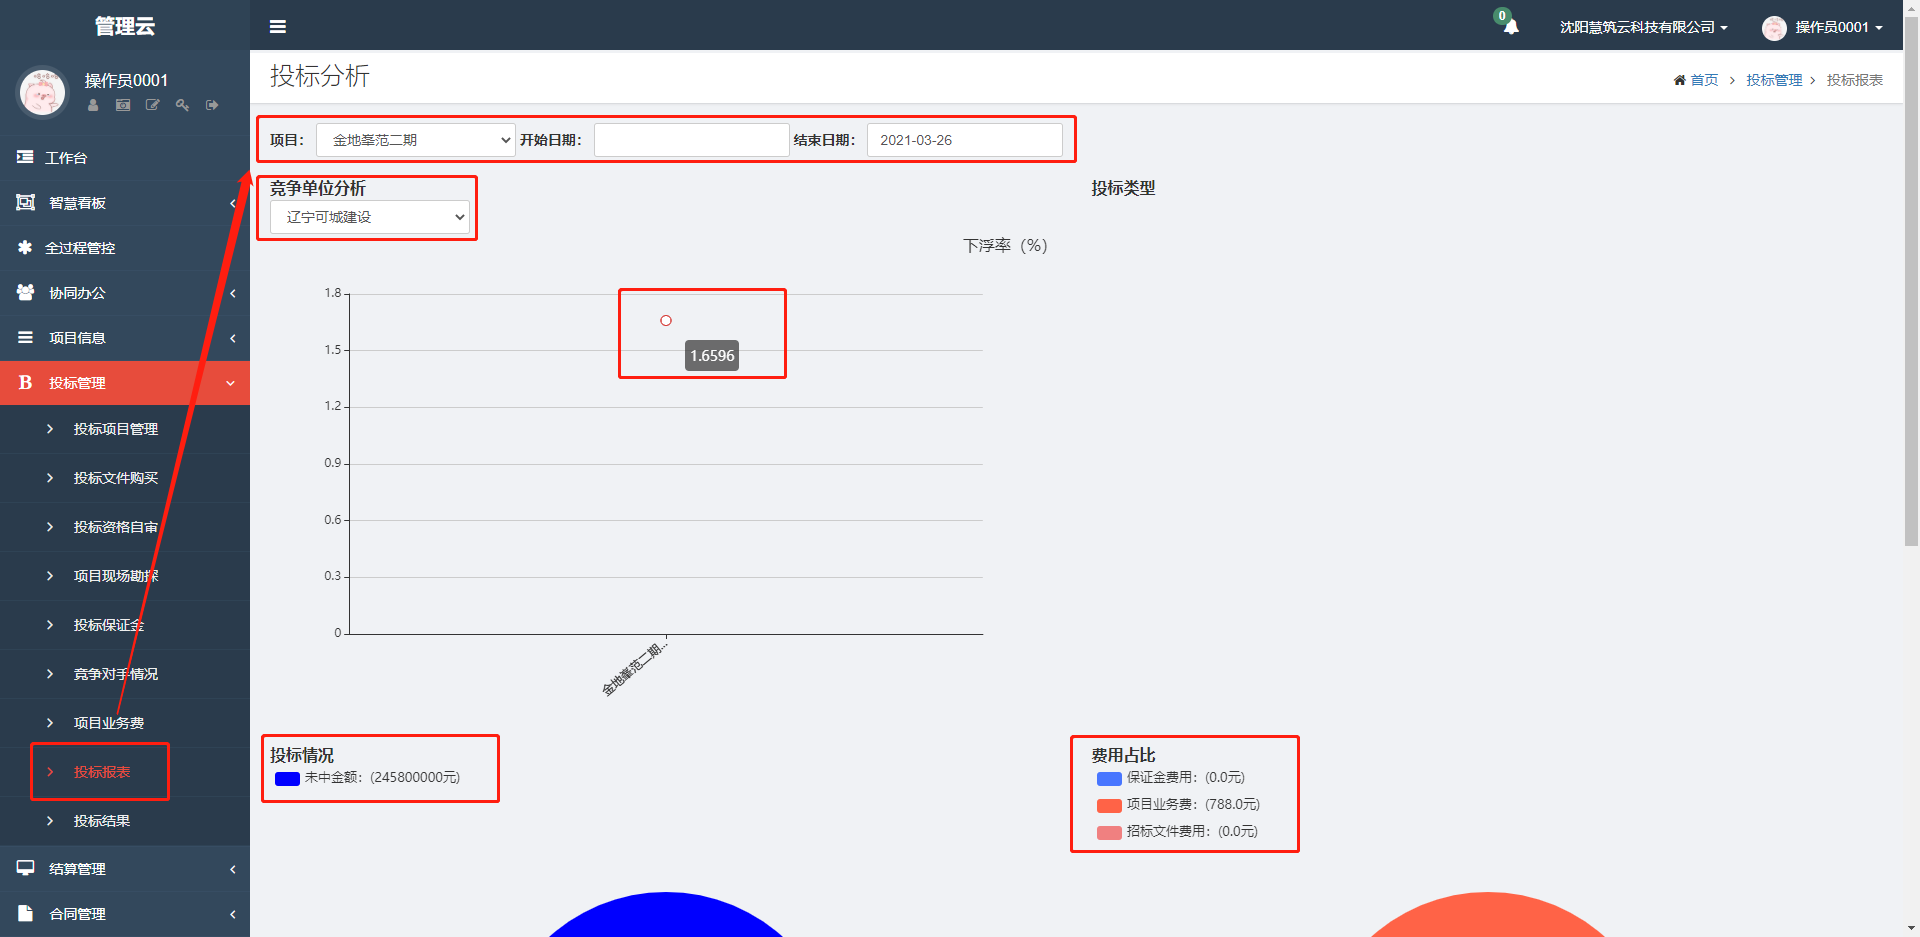Click the top-right user avatar thumbnail
This screenshot has width=1920, height=937.
[x=1774, y=28]
